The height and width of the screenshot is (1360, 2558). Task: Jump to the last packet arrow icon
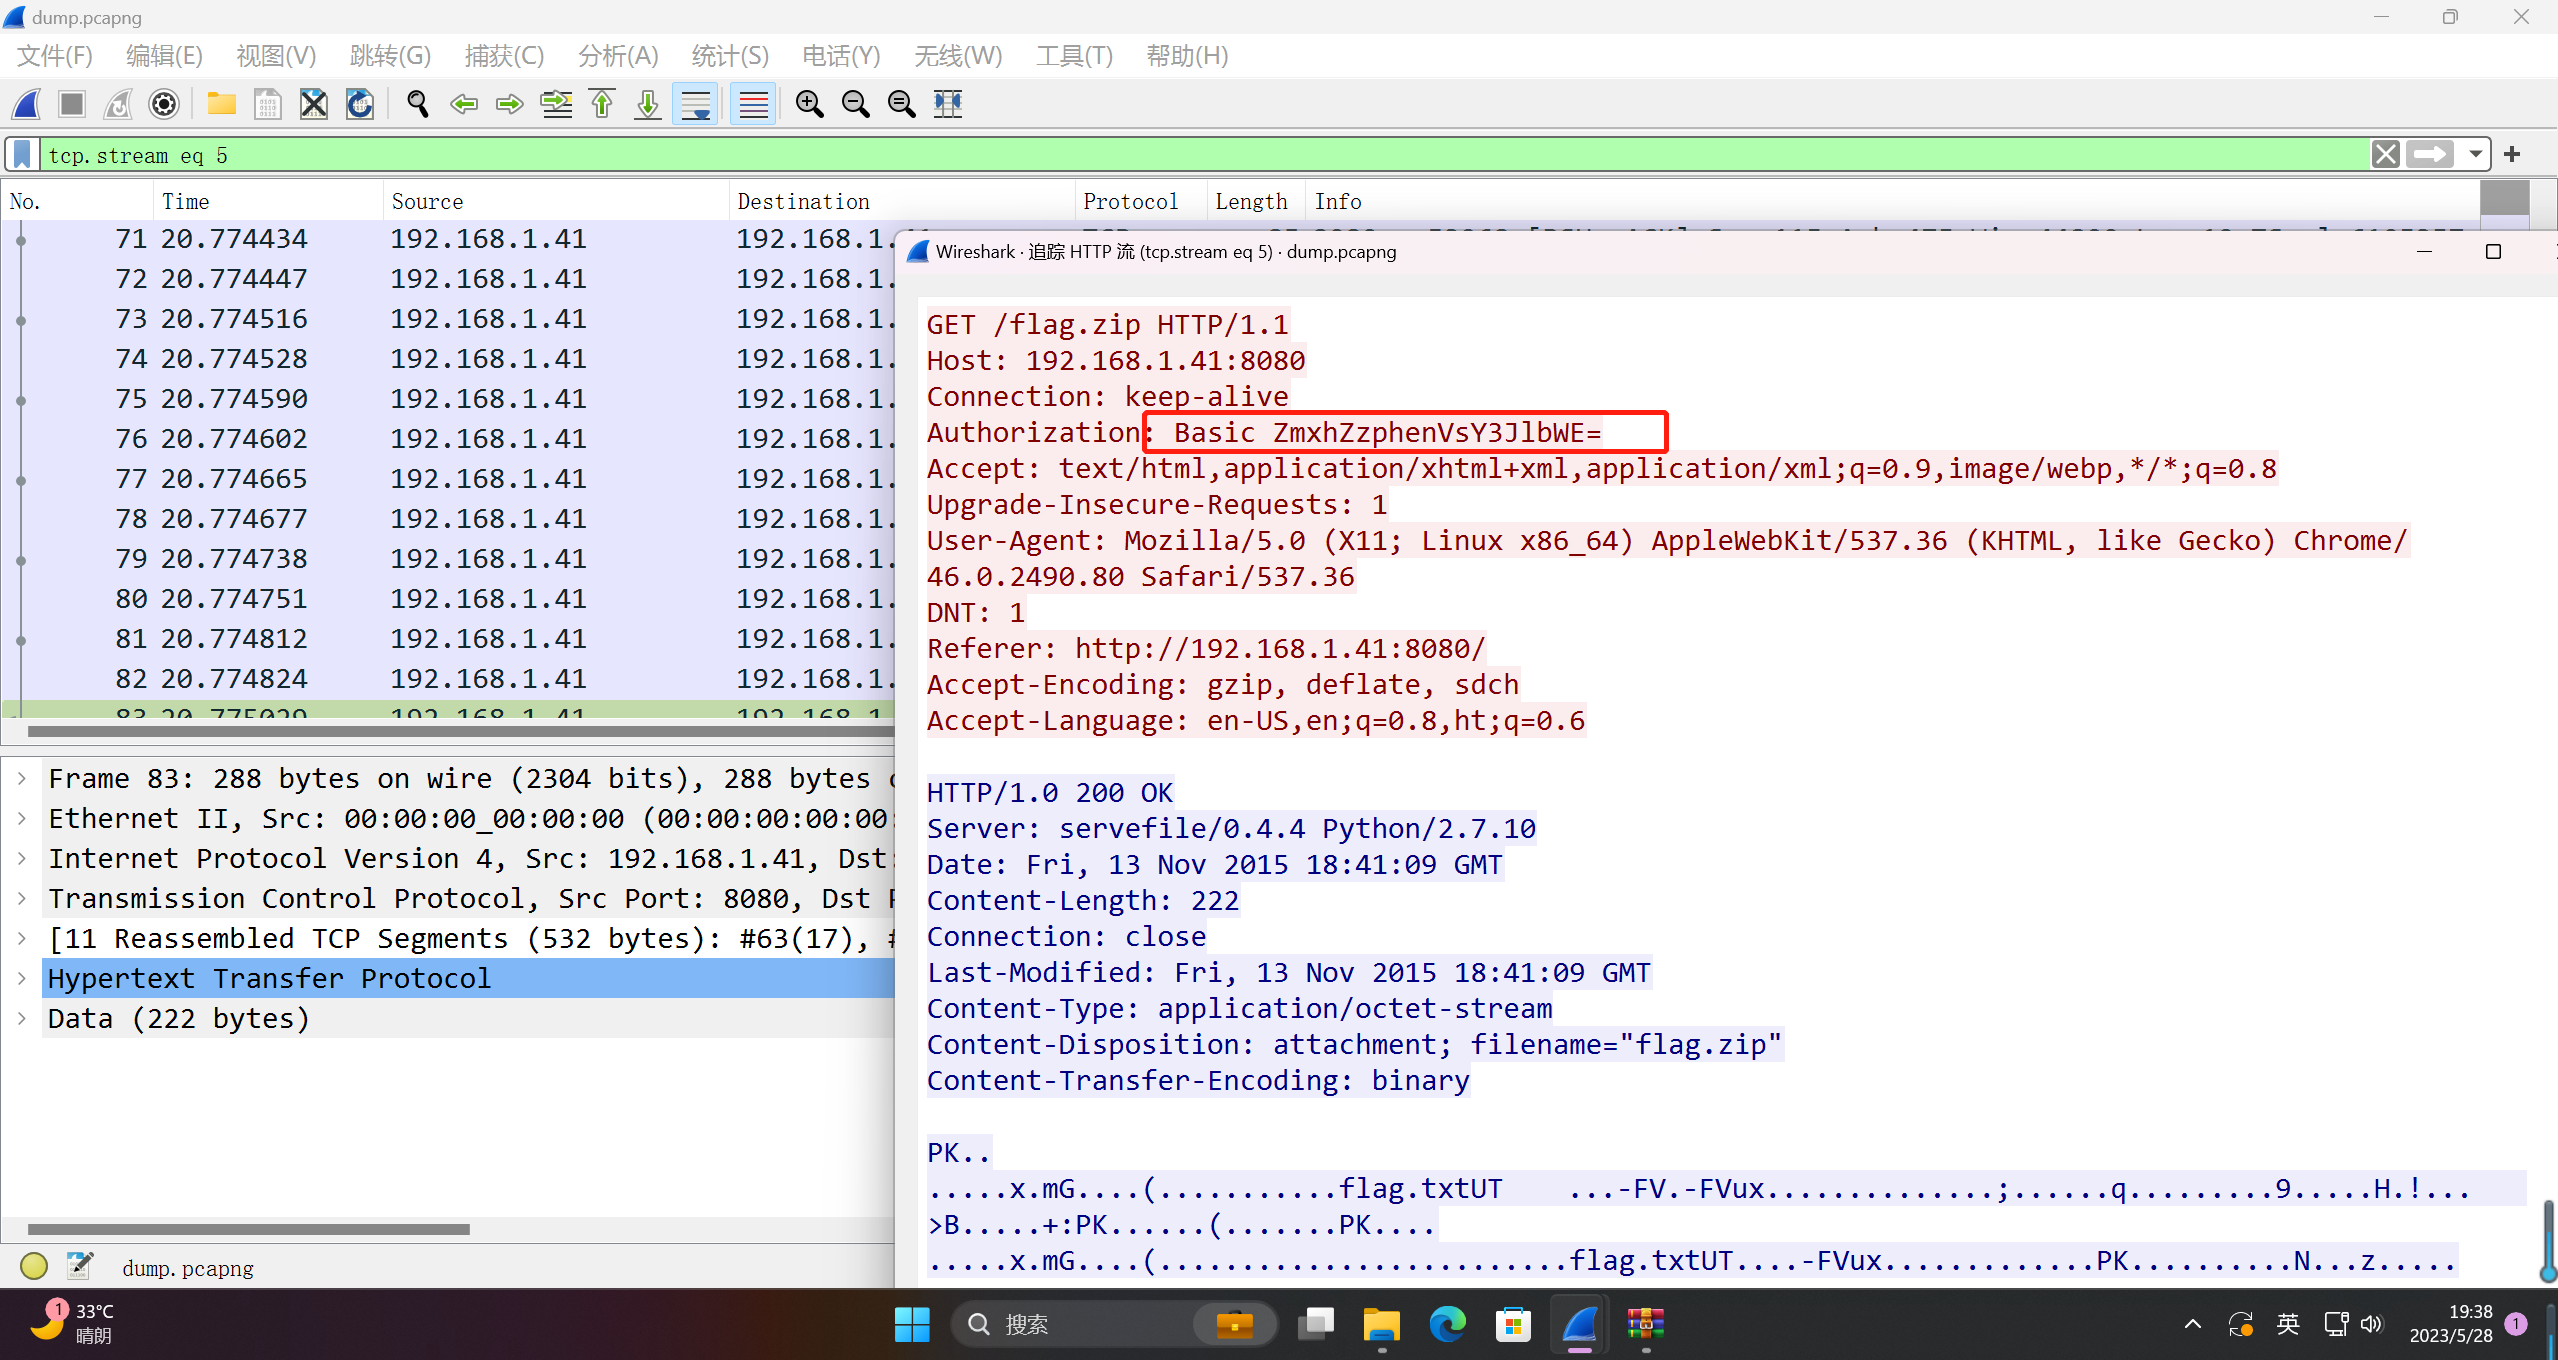click(648, 104)
